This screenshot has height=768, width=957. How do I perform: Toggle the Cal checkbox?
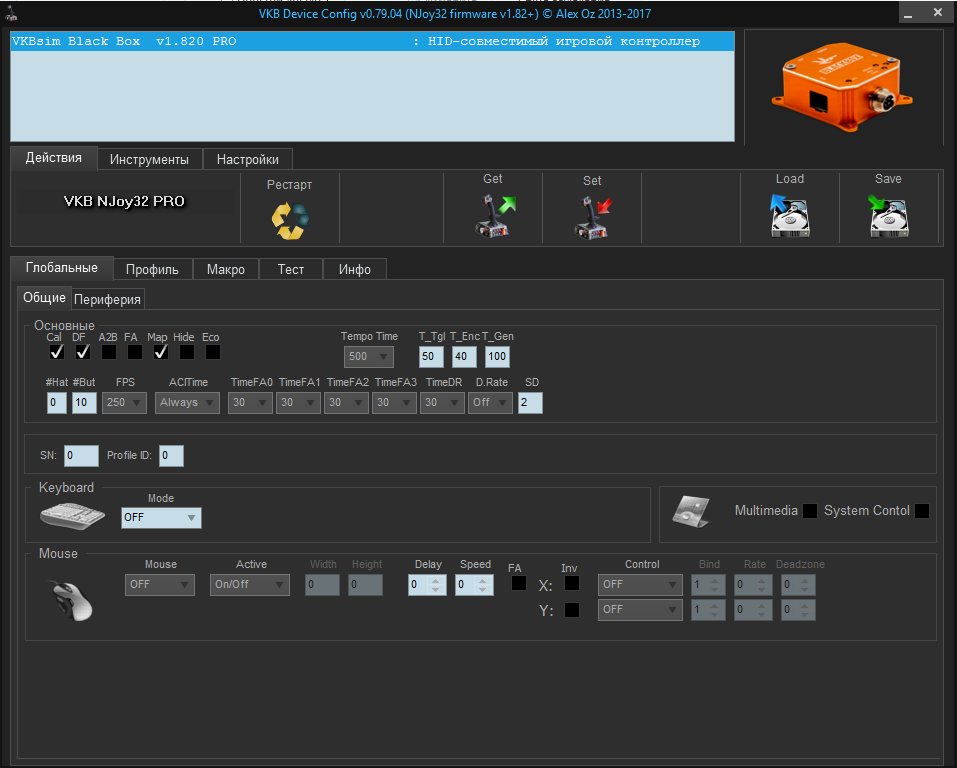coord(56,352)
